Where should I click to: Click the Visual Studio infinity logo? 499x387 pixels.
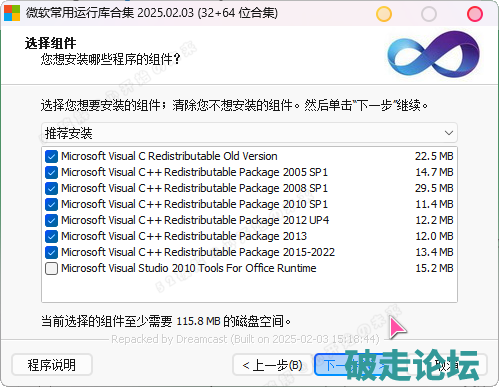pos(433,54)
